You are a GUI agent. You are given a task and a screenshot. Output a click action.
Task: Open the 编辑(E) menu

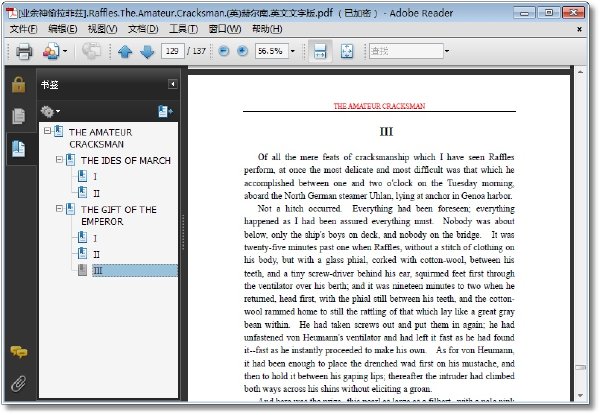[63, 29]
